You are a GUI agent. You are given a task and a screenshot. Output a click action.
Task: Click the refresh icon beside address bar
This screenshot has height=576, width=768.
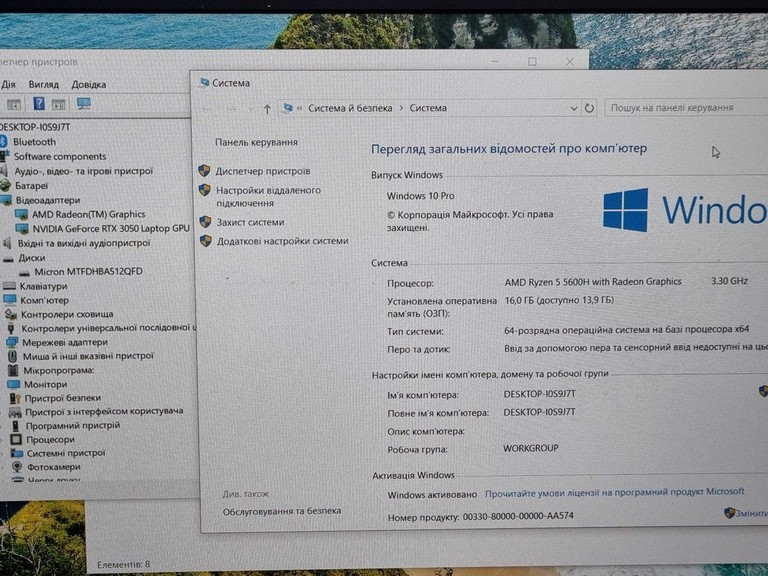[x=589, y=108]
